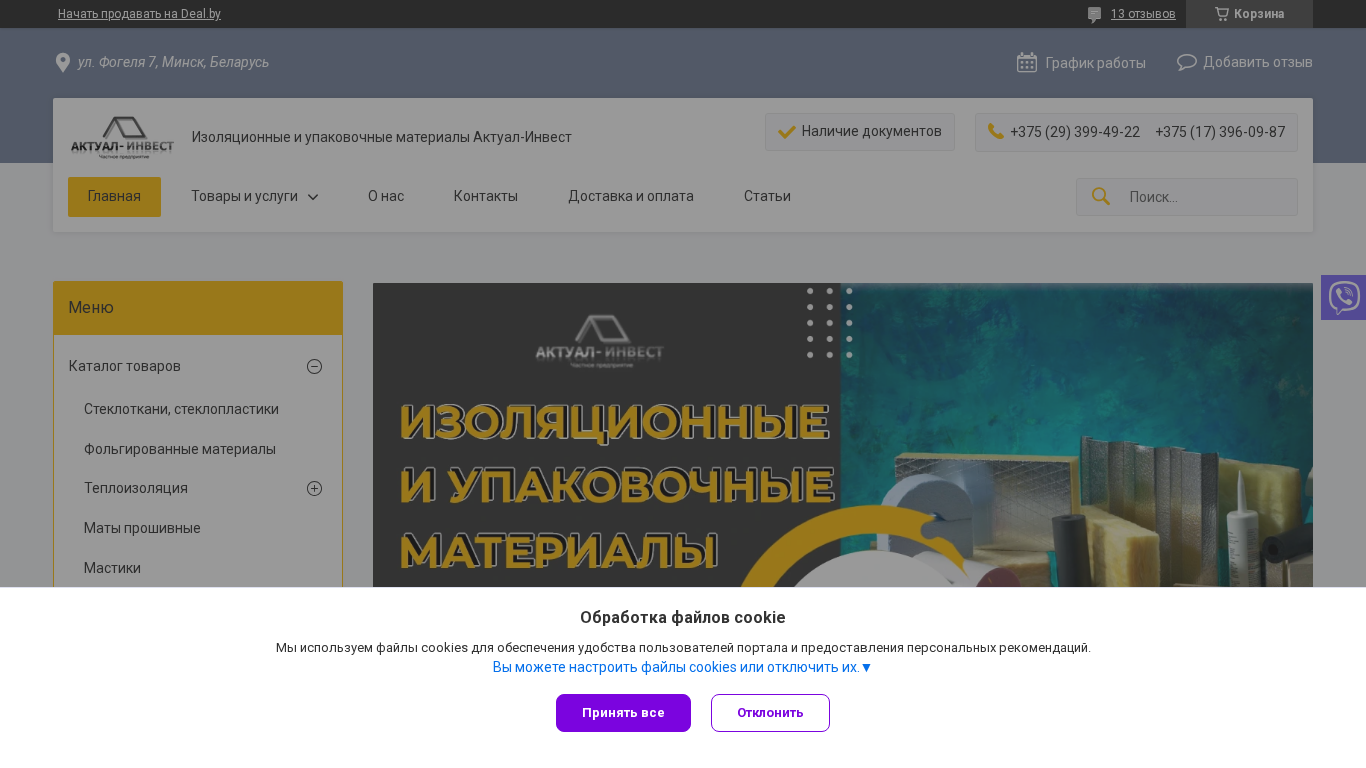
Task: Open the Доставка и оплата menu item
Action: (x=630, y=196)
